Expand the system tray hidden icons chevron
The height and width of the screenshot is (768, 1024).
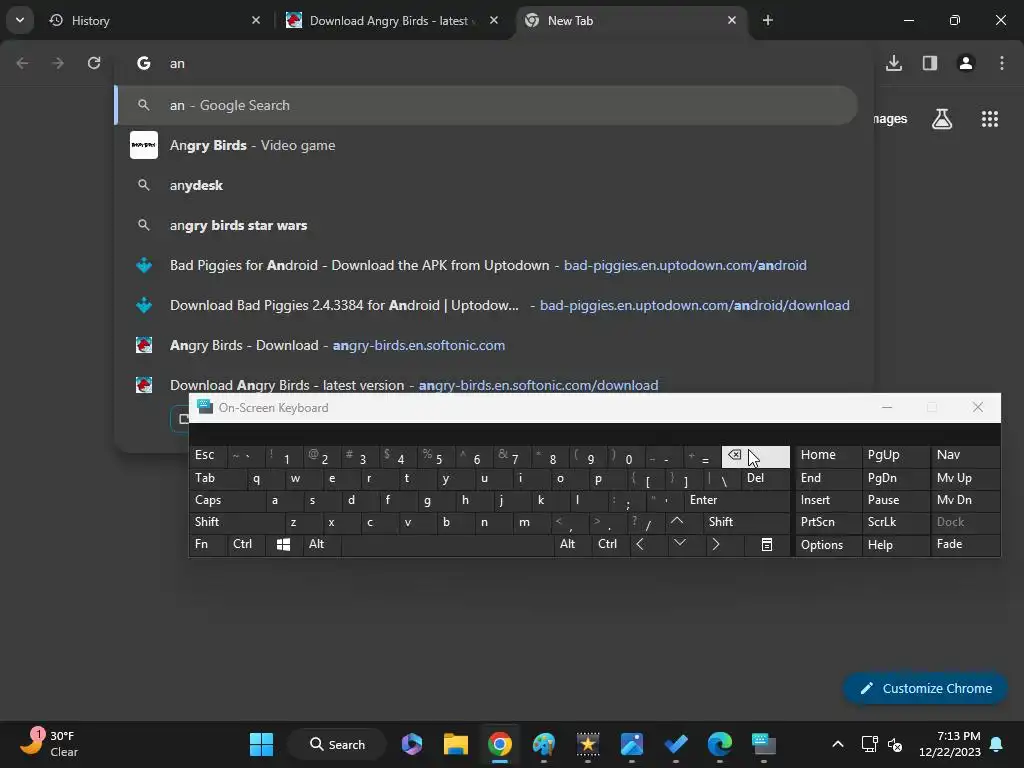[x=838, y=744]
